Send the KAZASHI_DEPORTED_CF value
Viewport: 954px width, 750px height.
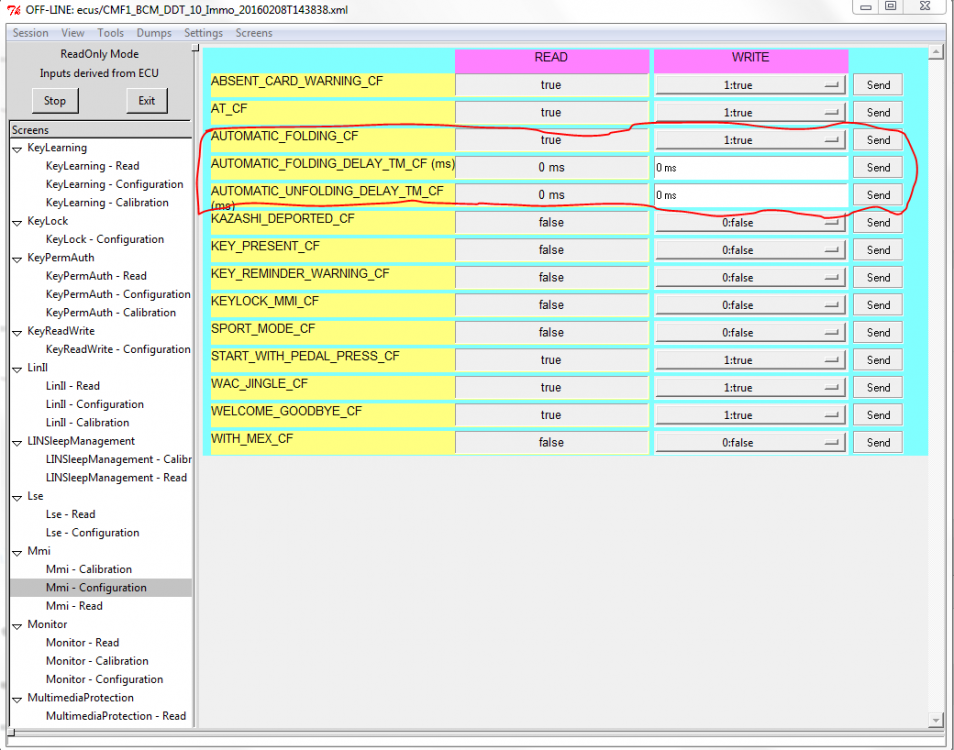pyautogui.click(x=878, y=223)
